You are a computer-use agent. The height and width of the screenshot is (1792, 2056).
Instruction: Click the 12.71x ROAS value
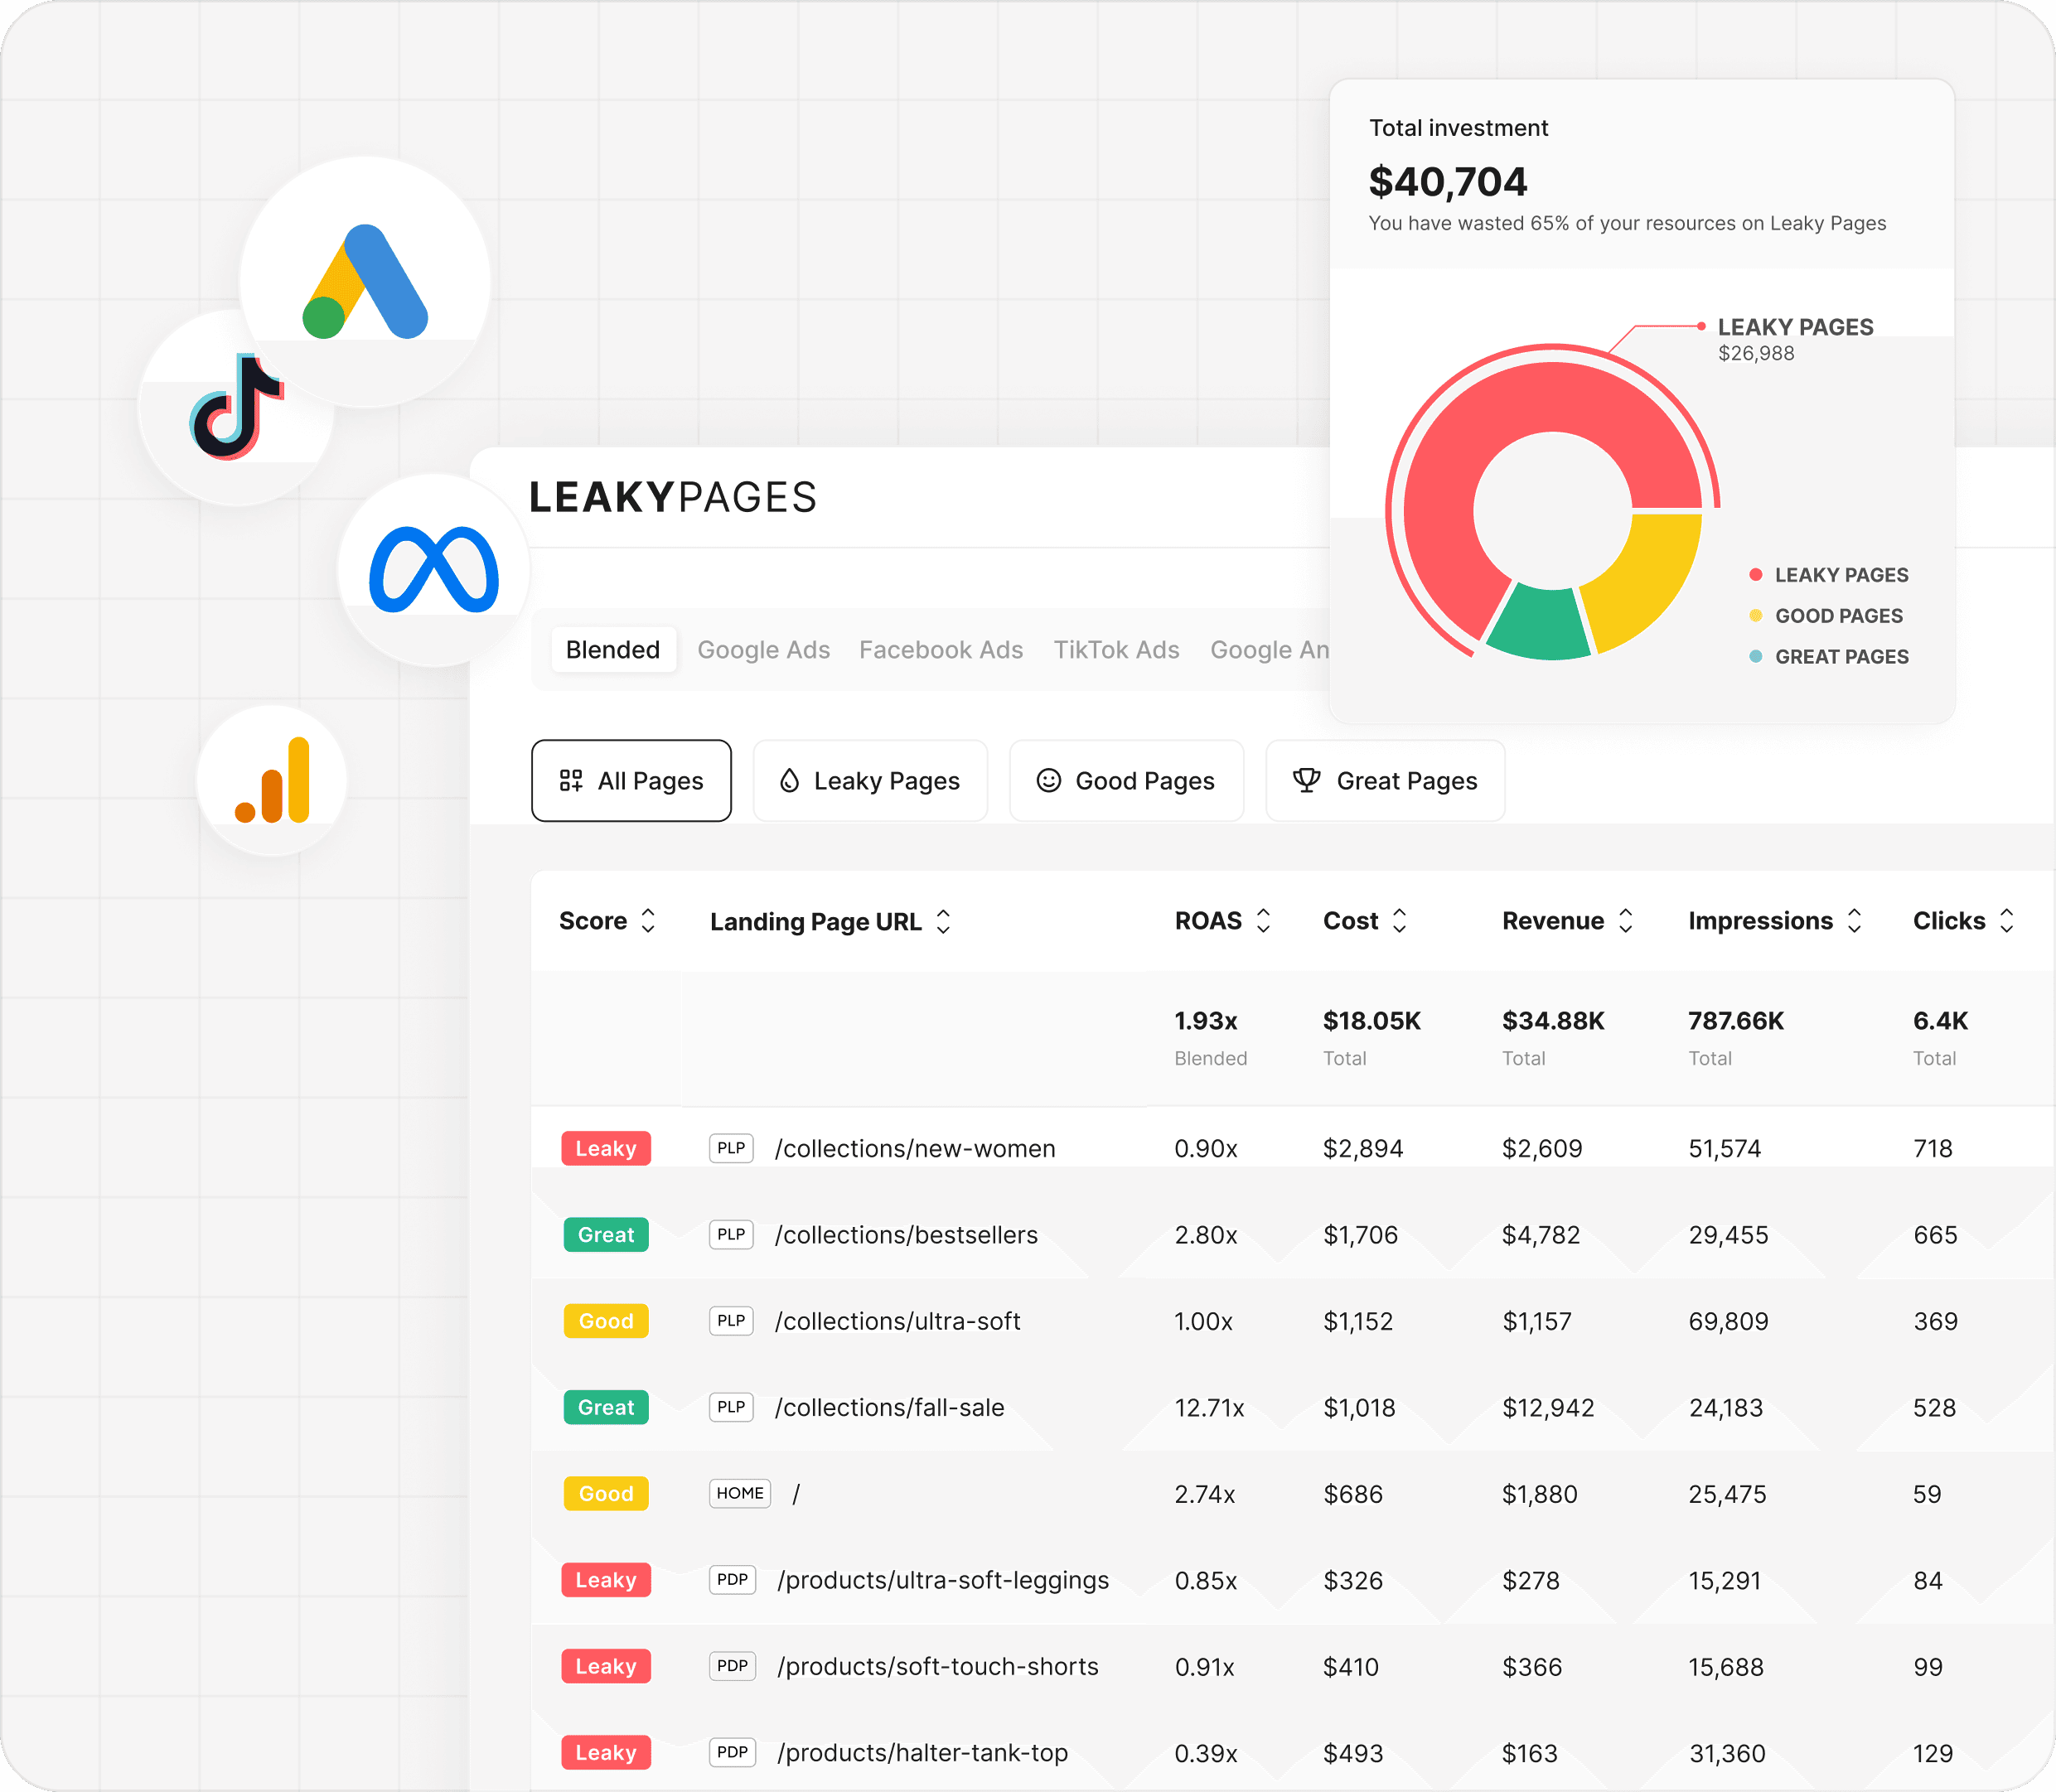point(1209,1408)
